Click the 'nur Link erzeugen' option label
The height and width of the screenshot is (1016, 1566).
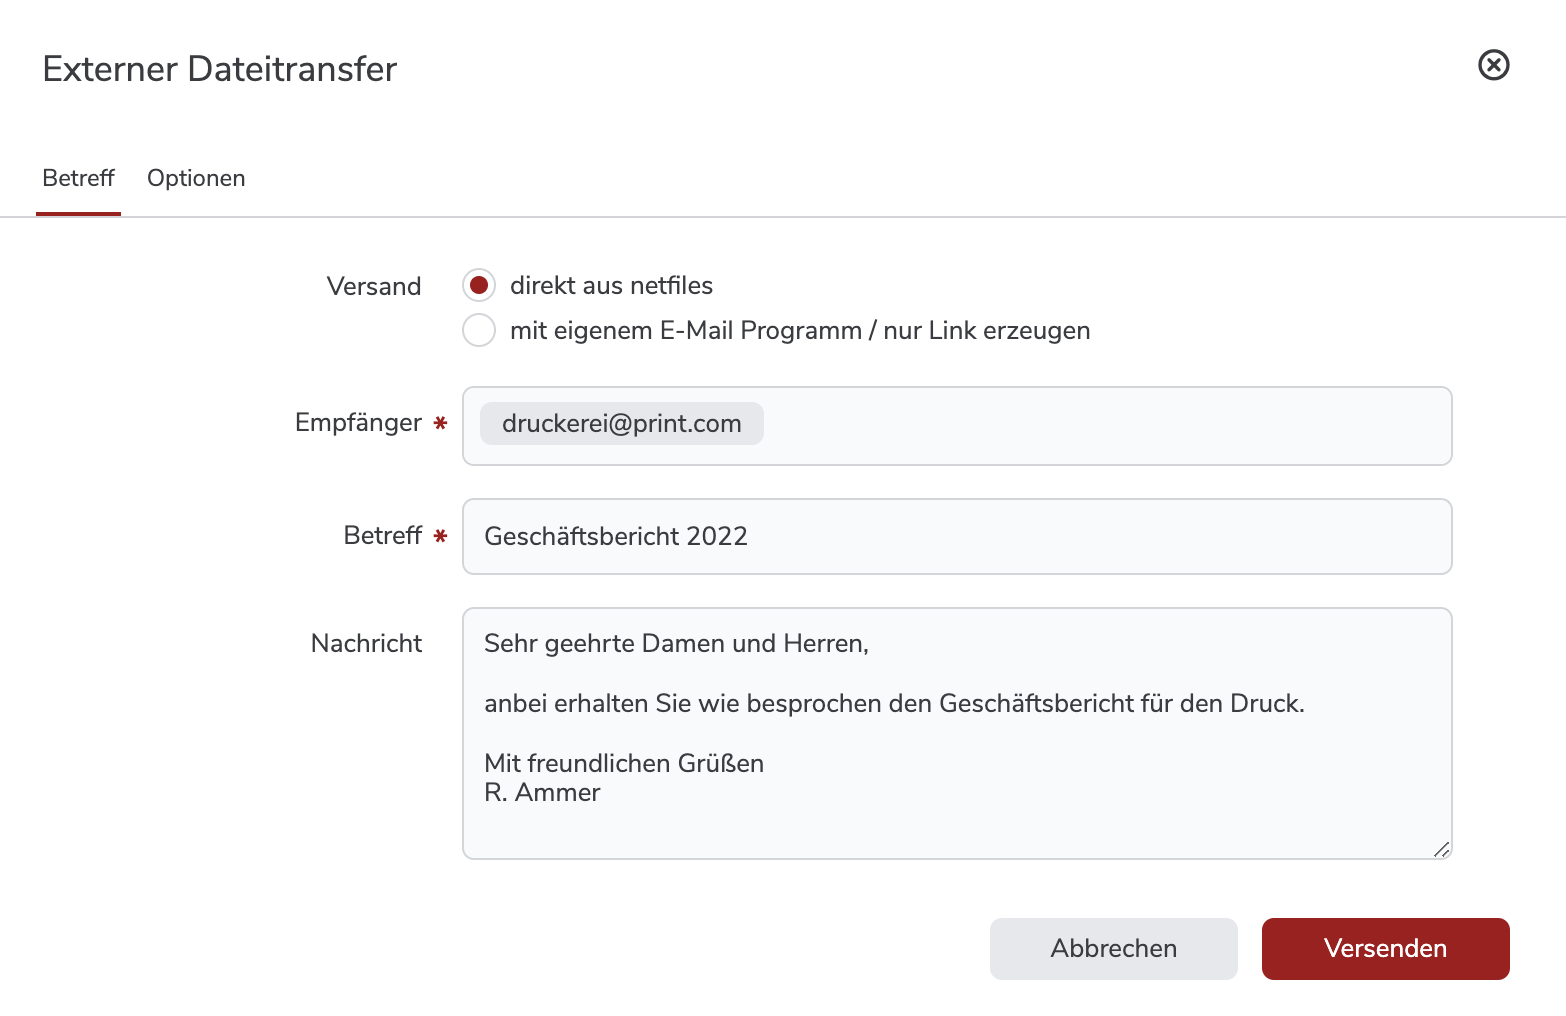pos(800,330)
